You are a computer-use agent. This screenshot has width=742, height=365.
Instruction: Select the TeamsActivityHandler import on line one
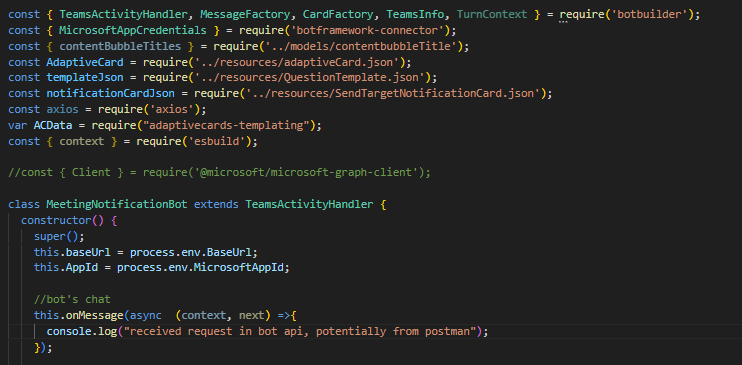tap(124, 14)
